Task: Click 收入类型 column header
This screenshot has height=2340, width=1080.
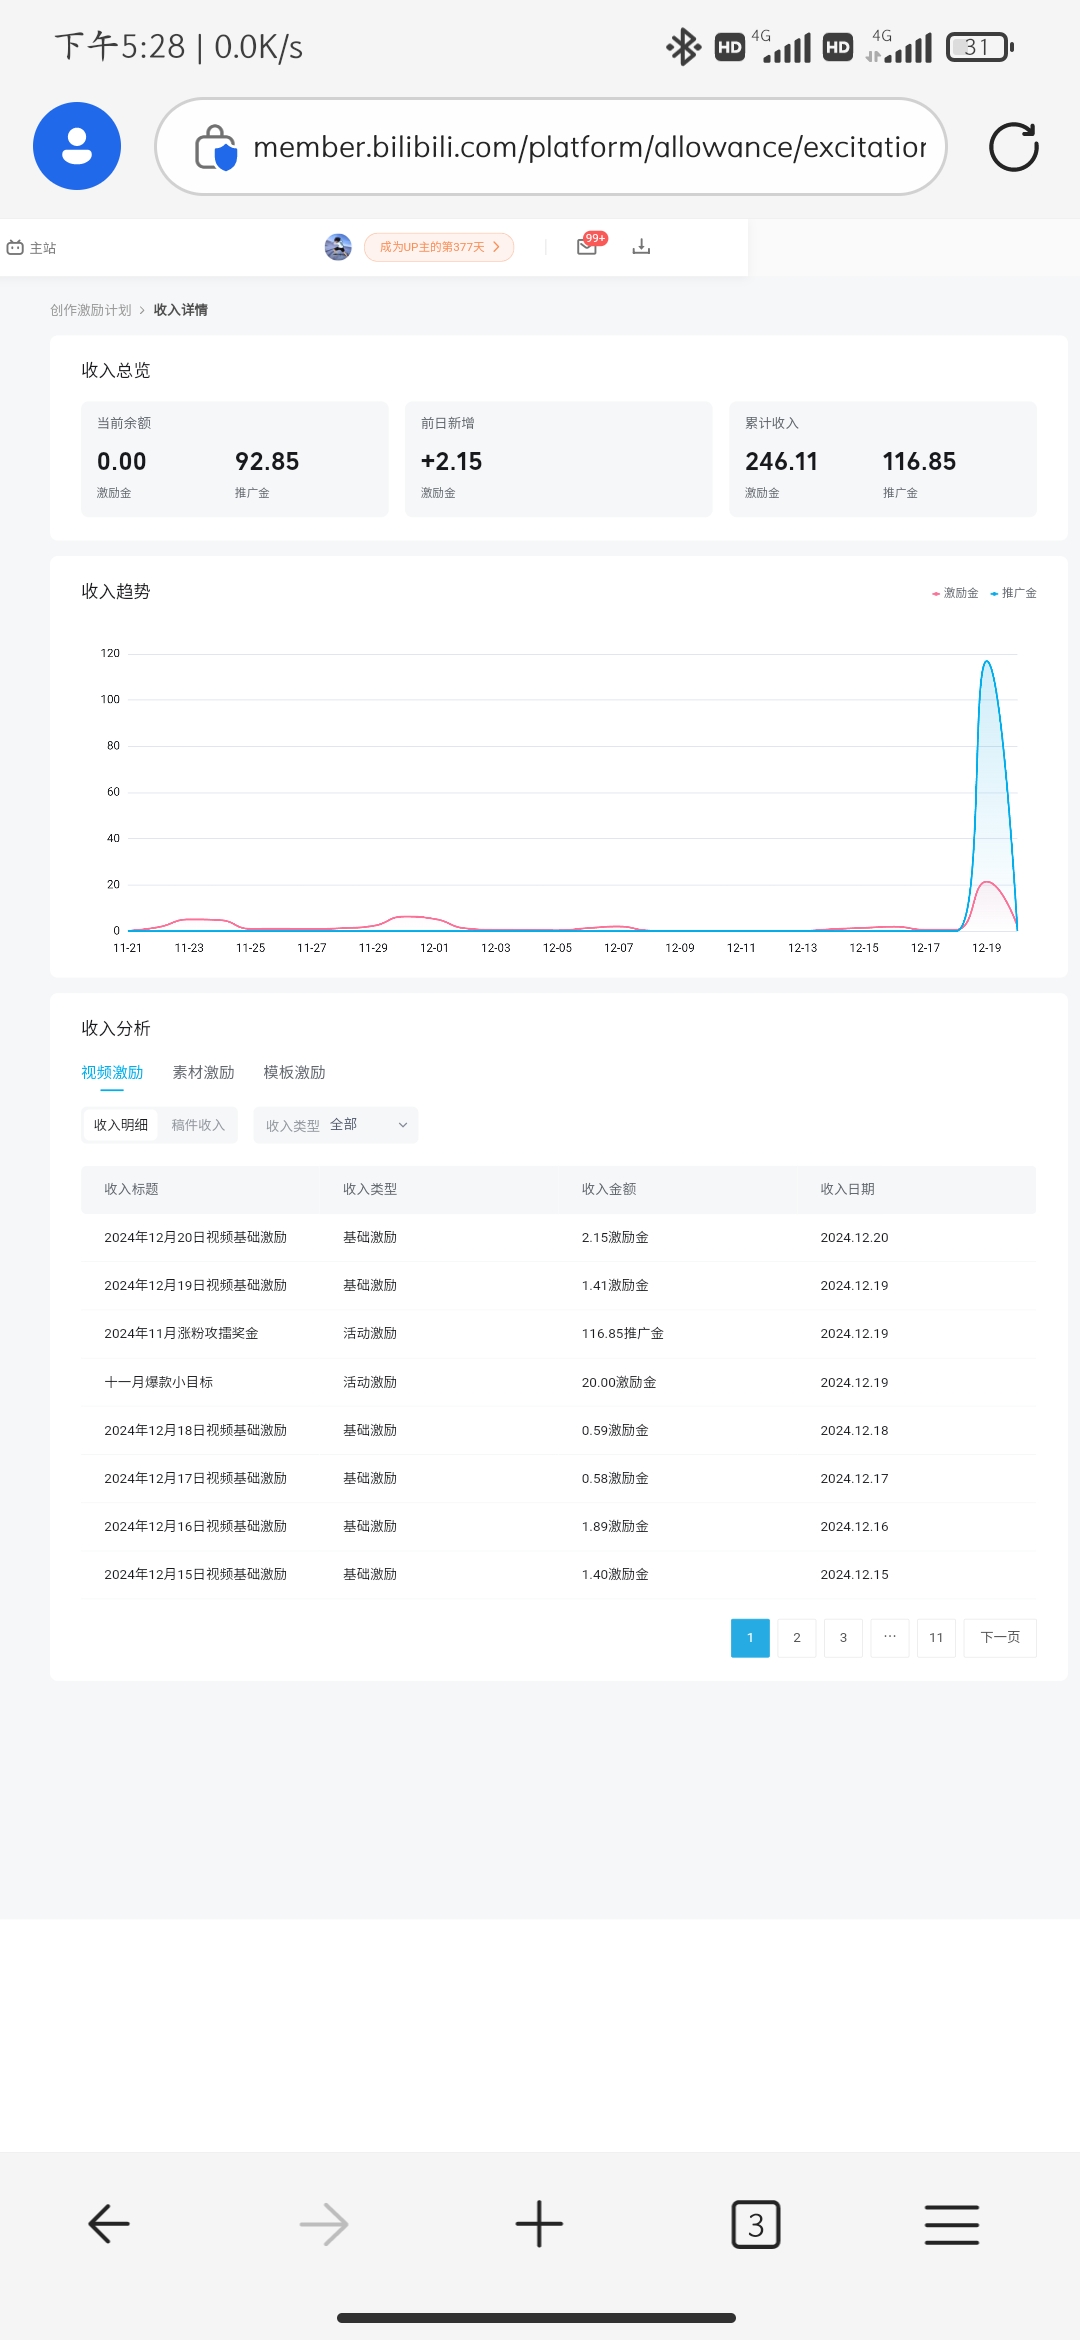Action: (x=370, y=1189)
